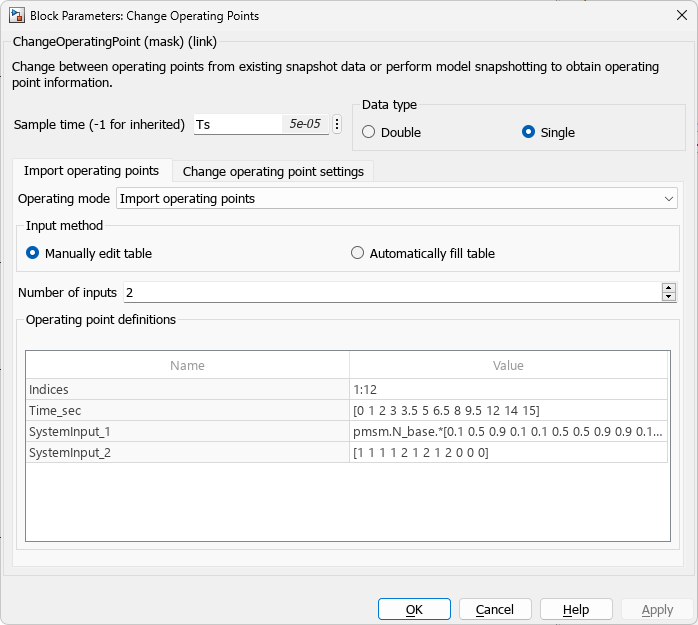Open the sample time three-dot options button
Viewport: 698px width, 625px height.
click(x=337, y=124)
